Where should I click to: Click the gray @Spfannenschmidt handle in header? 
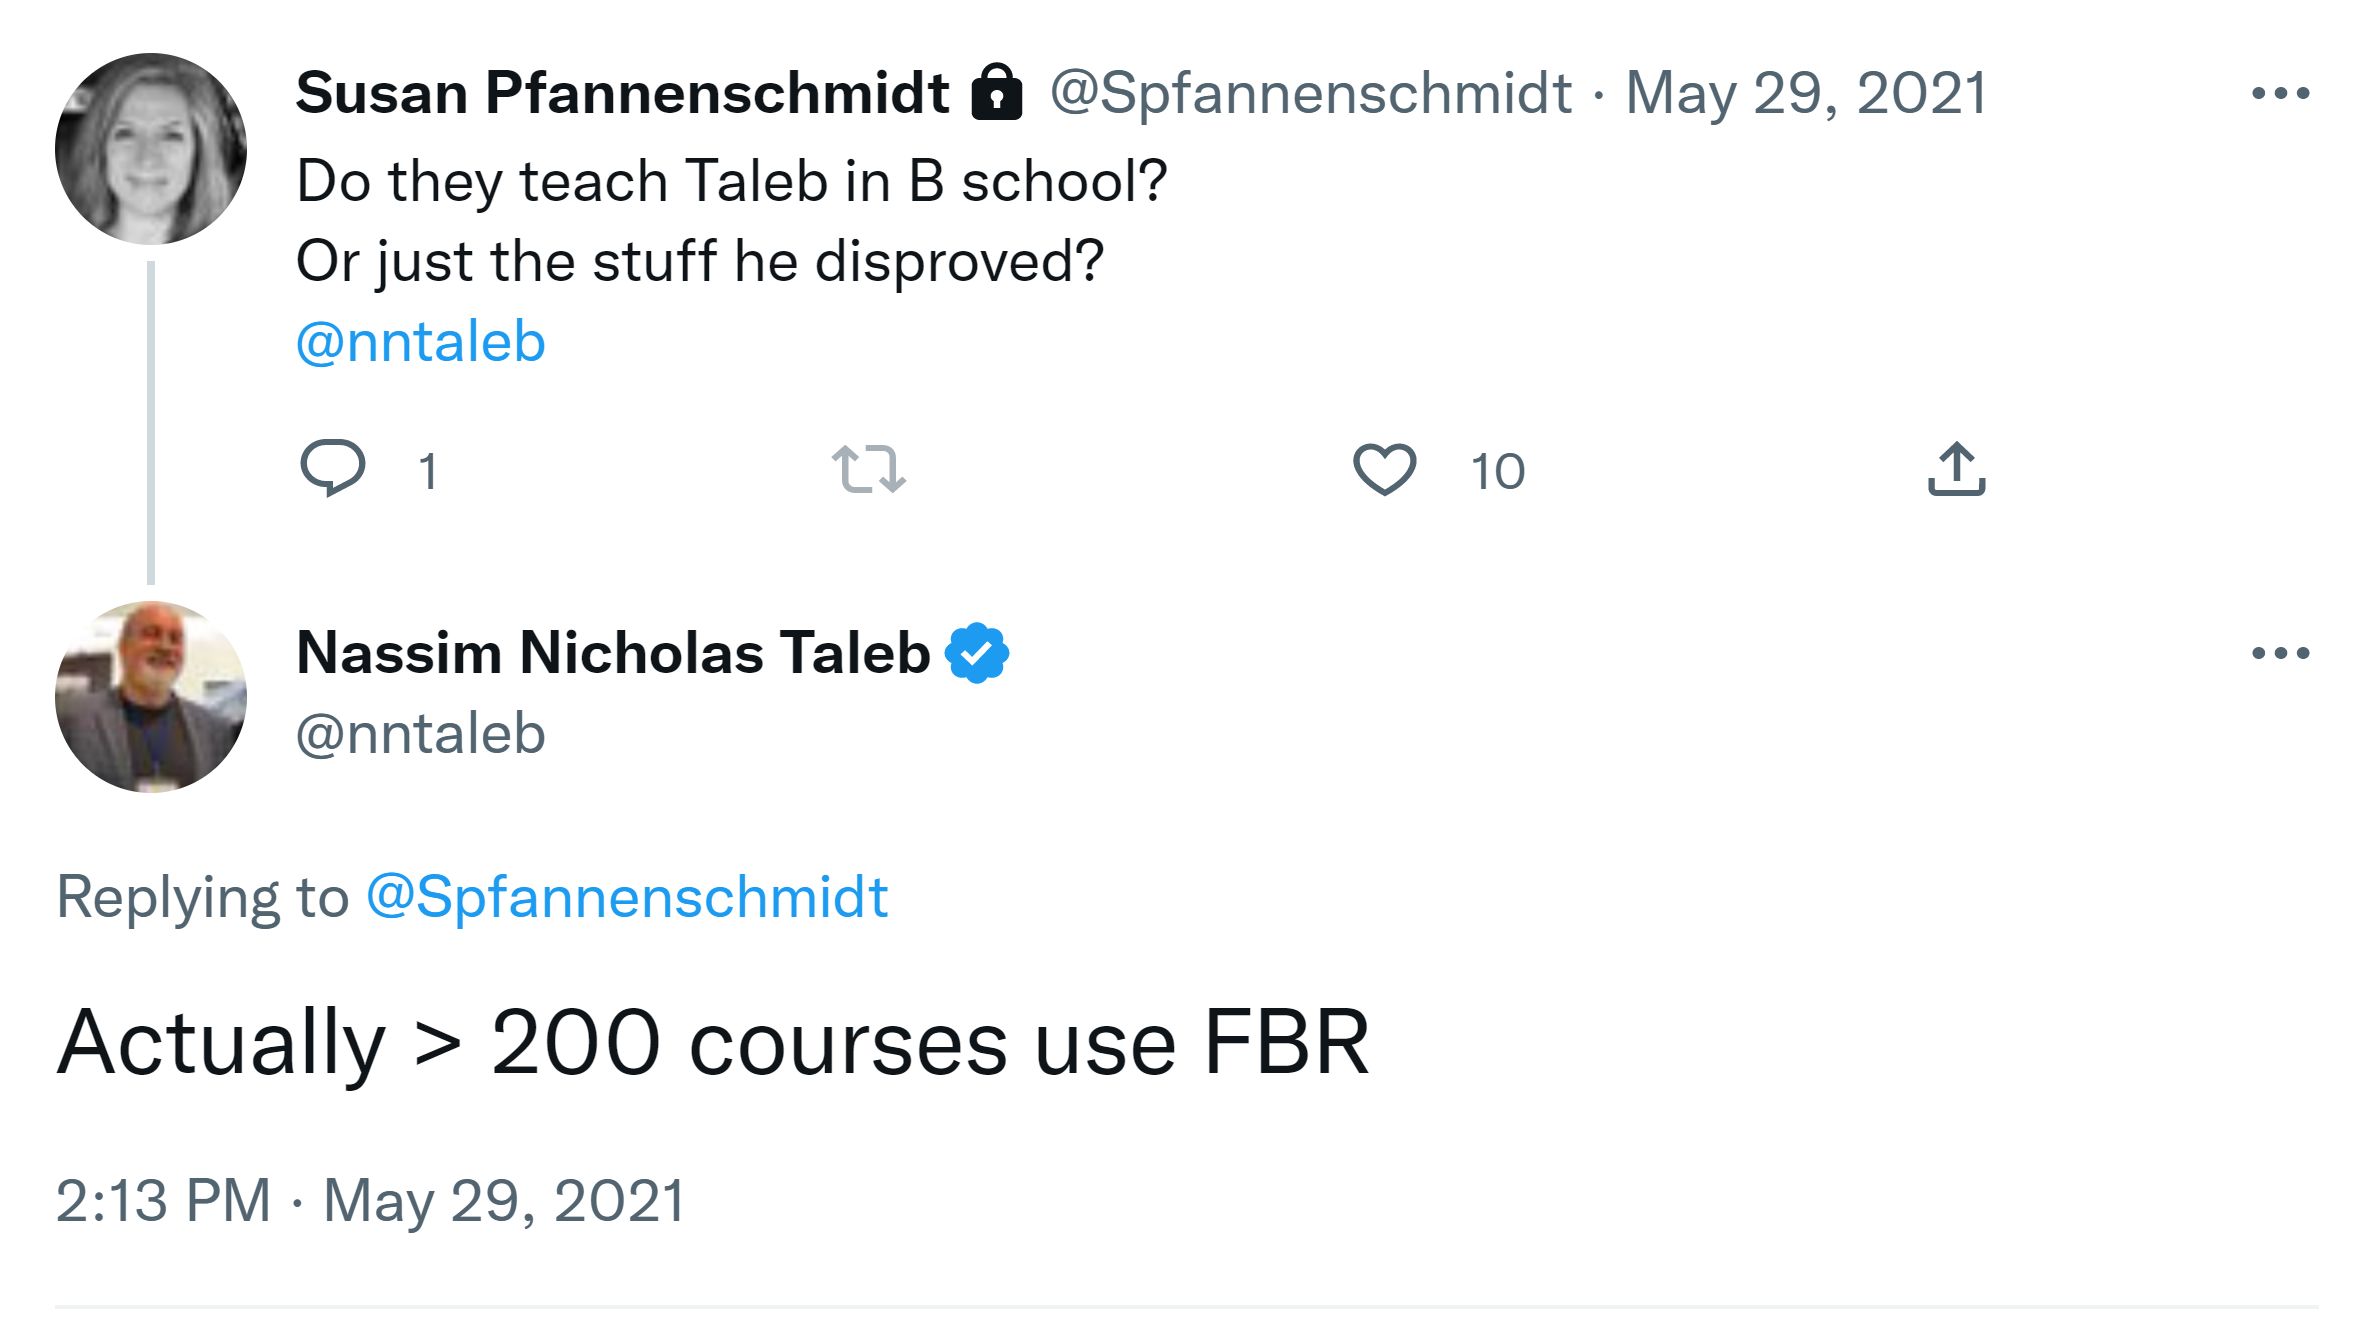coord(1311,93)
